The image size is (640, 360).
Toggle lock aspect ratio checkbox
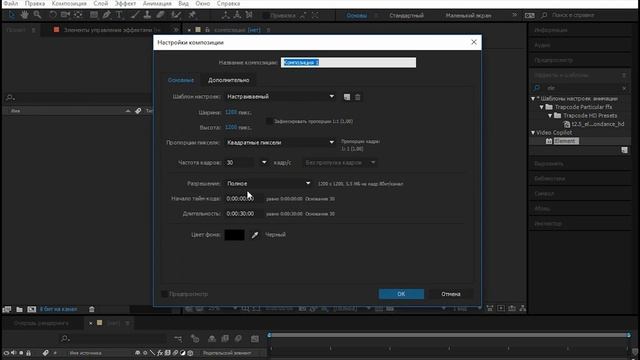(x=269, y=121)
